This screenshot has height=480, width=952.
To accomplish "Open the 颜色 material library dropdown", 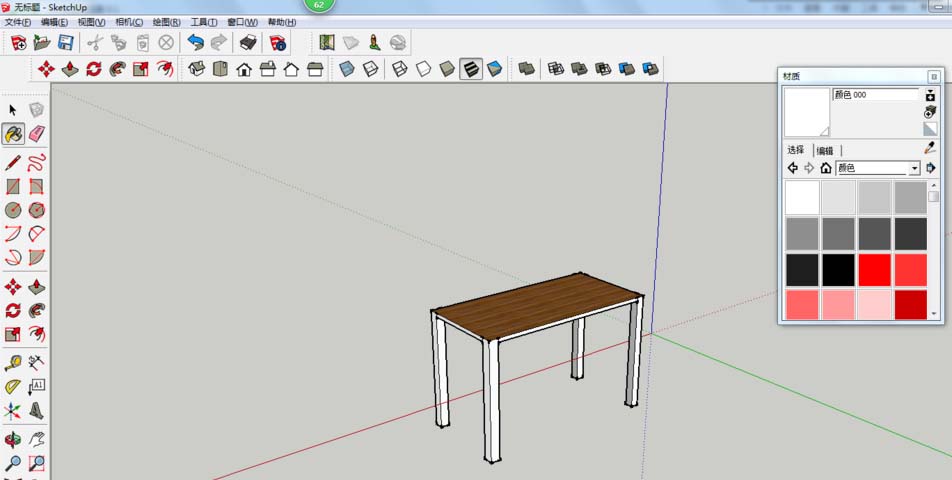I will [x=879, y=168].
